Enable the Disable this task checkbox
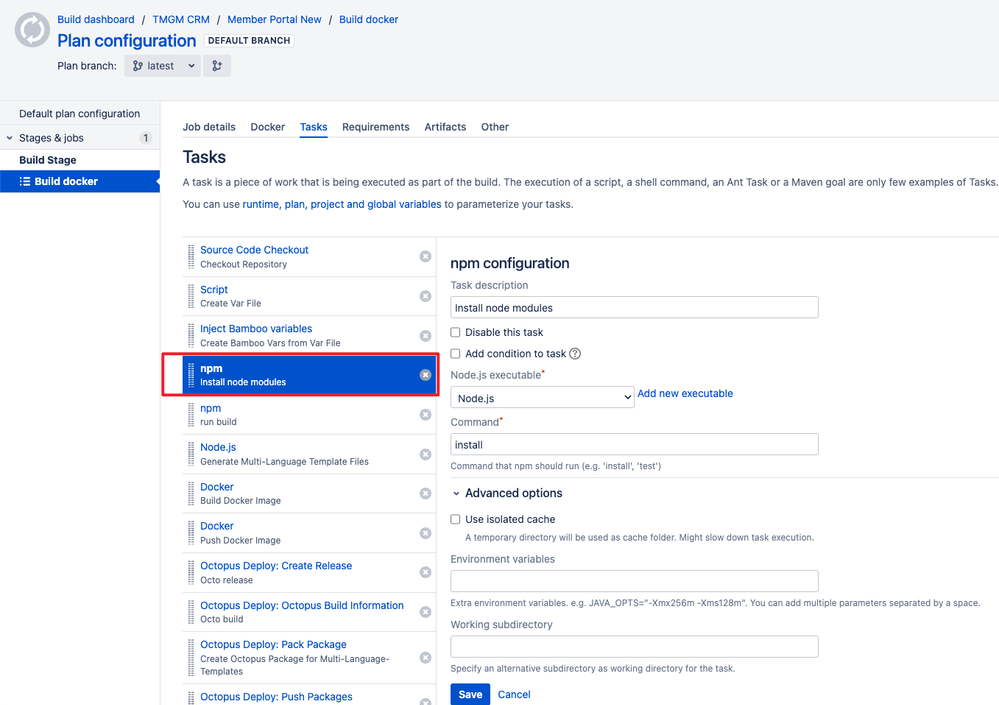The height and width of the screenshot is (705, 999). coord(455,332)
